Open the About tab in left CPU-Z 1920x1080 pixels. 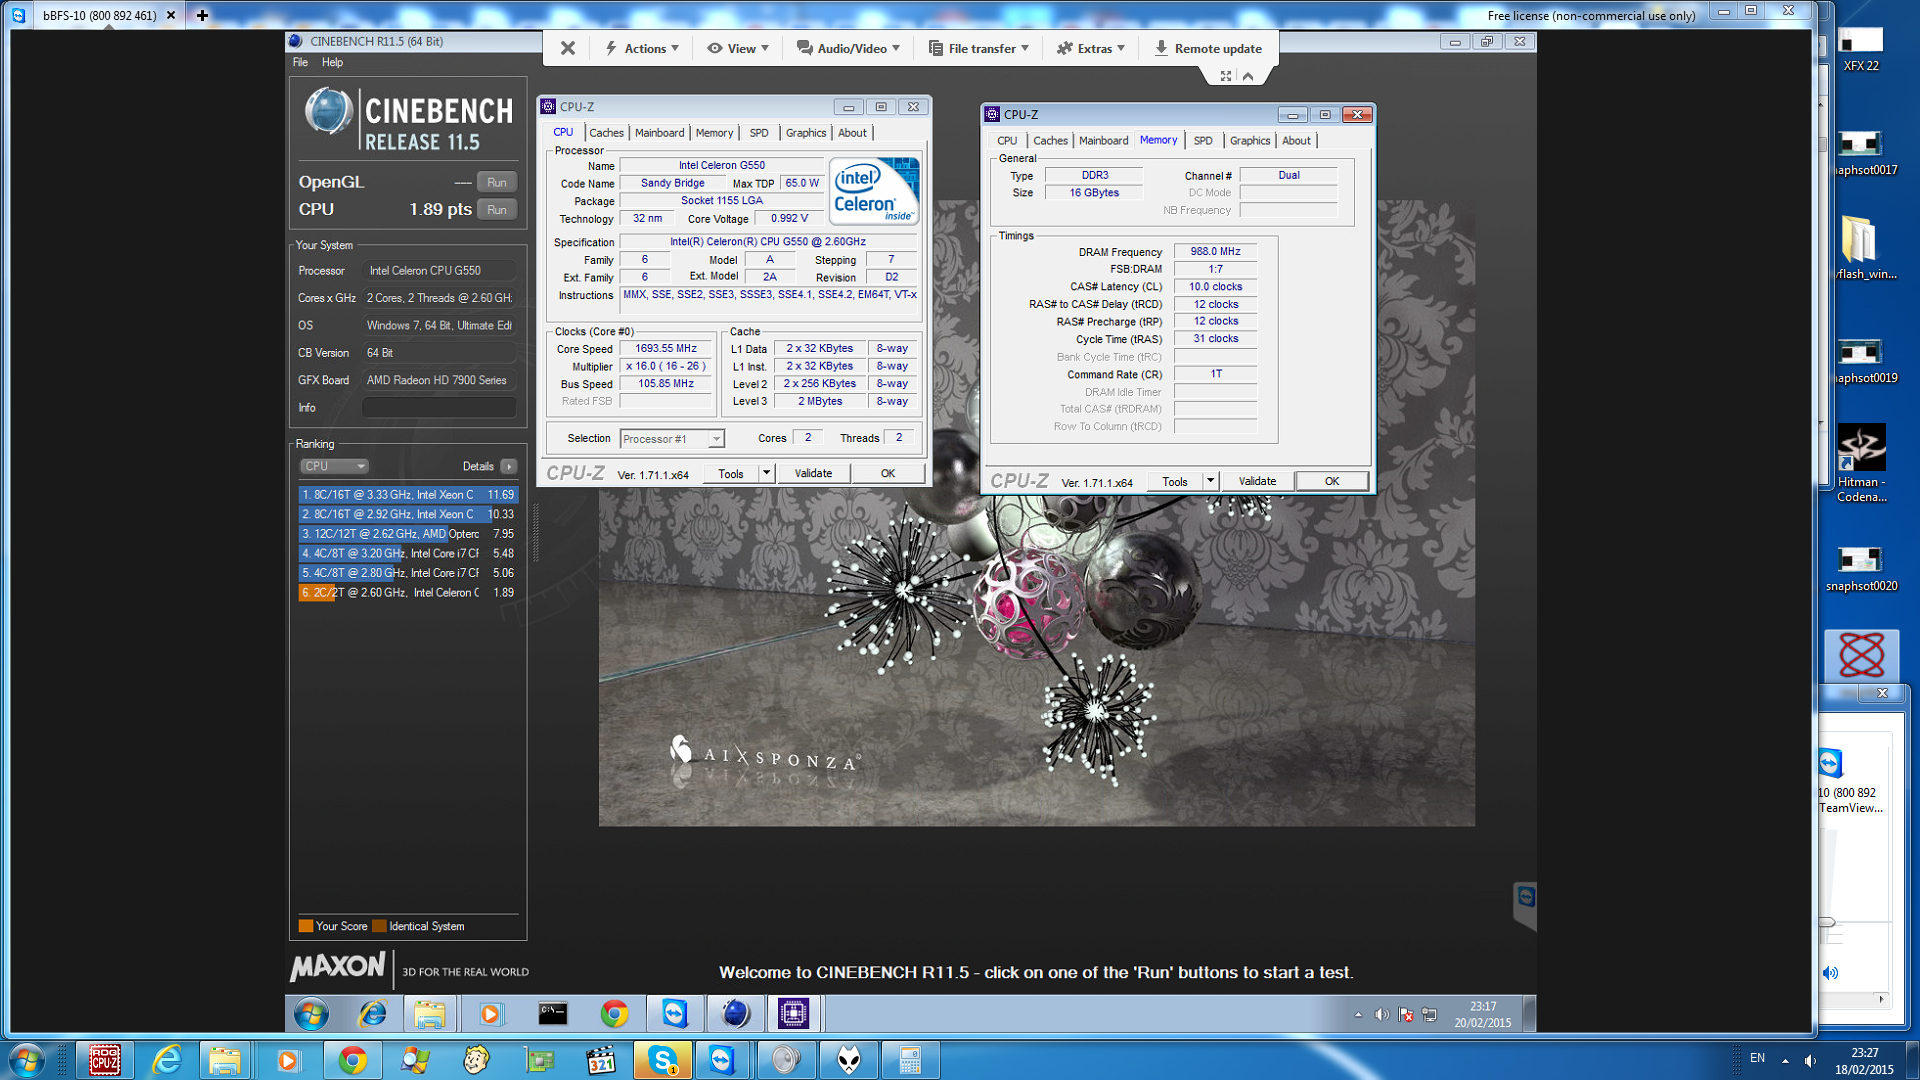pyautogui.click(x=852, y=133)
